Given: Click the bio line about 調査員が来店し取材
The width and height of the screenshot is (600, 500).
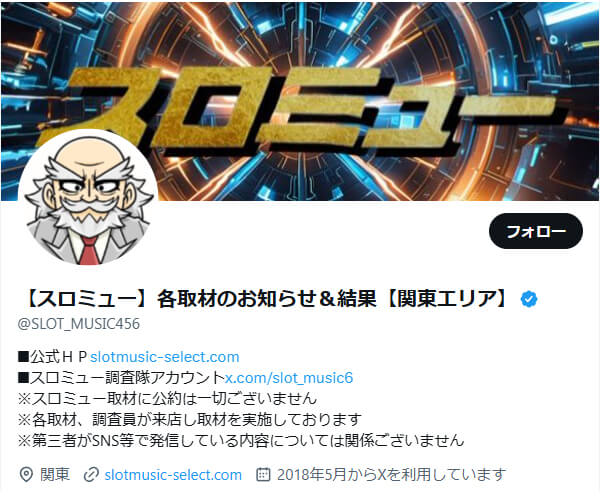Looking at the screenshot, I should 189,420.
